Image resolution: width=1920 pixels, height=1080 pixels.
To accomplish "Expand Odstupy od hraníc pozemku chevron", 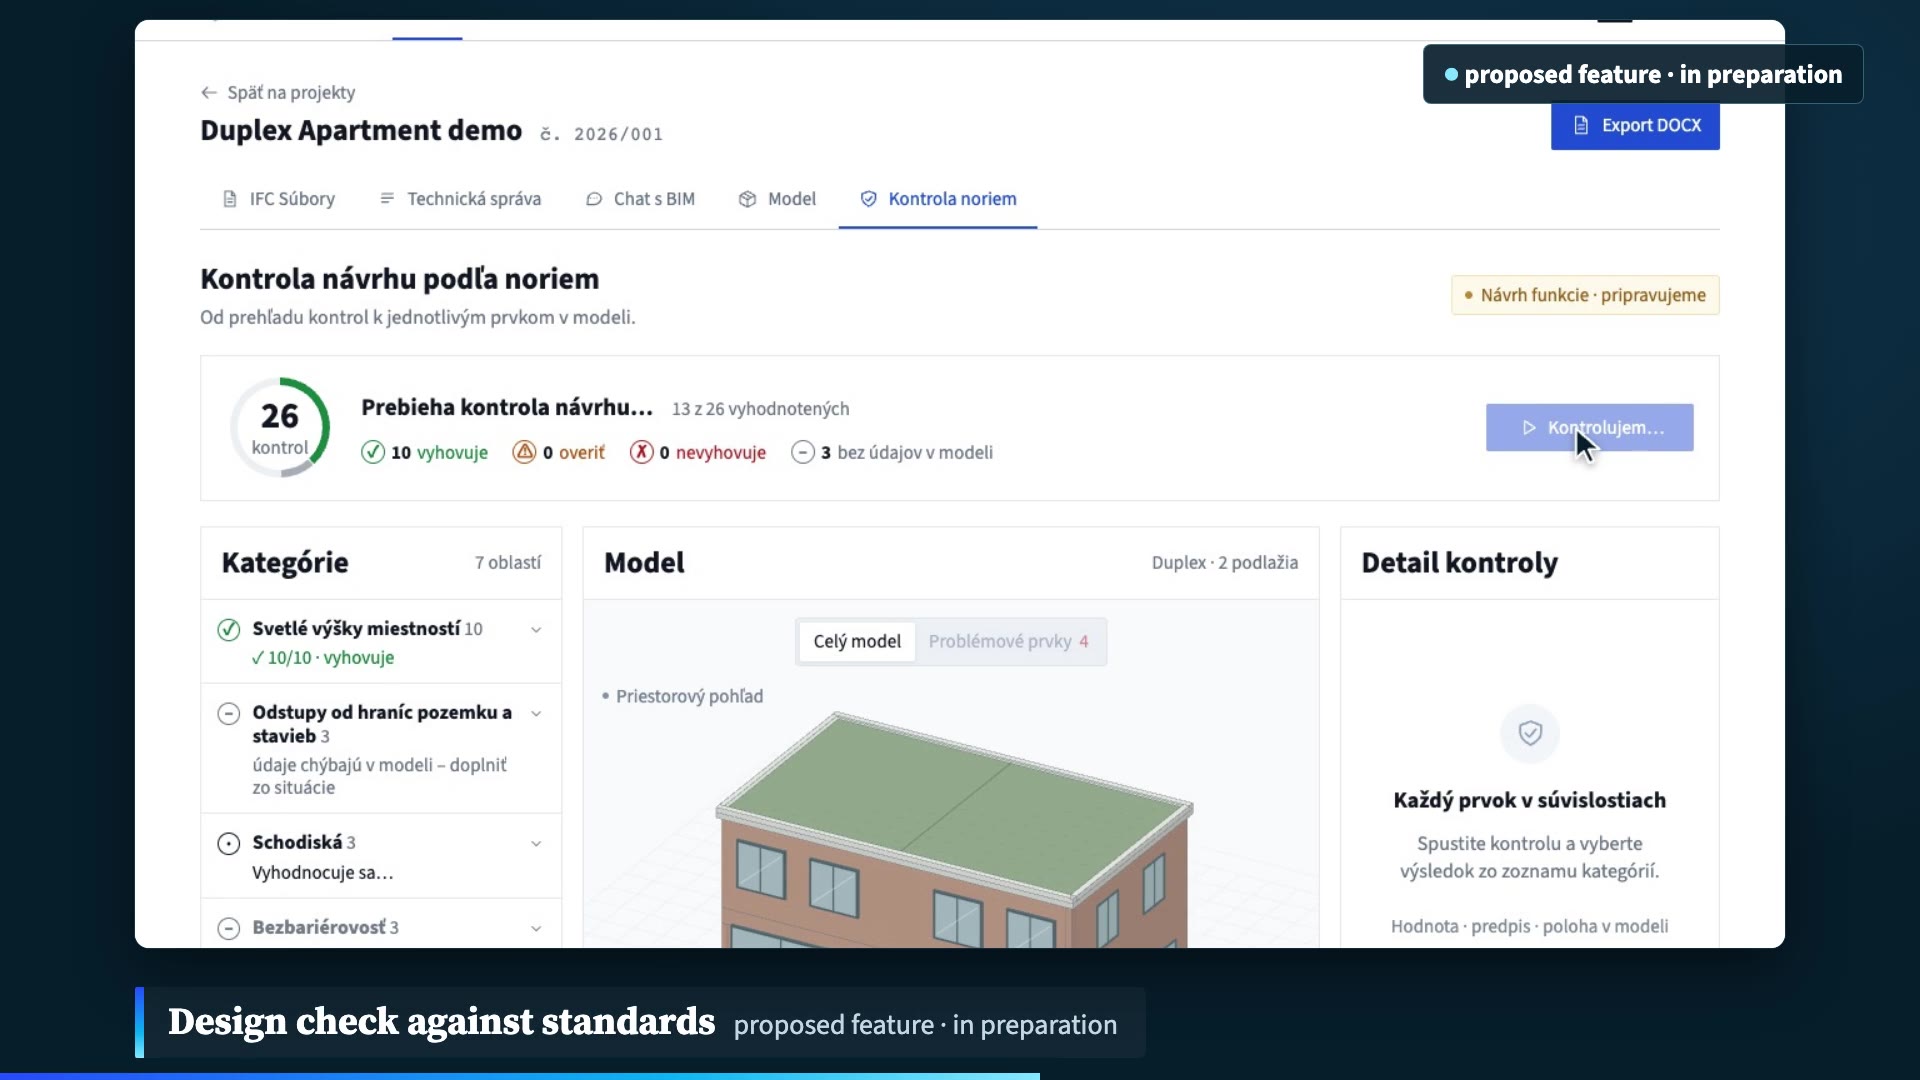I will pyautogui.click(x=536, y=713).
